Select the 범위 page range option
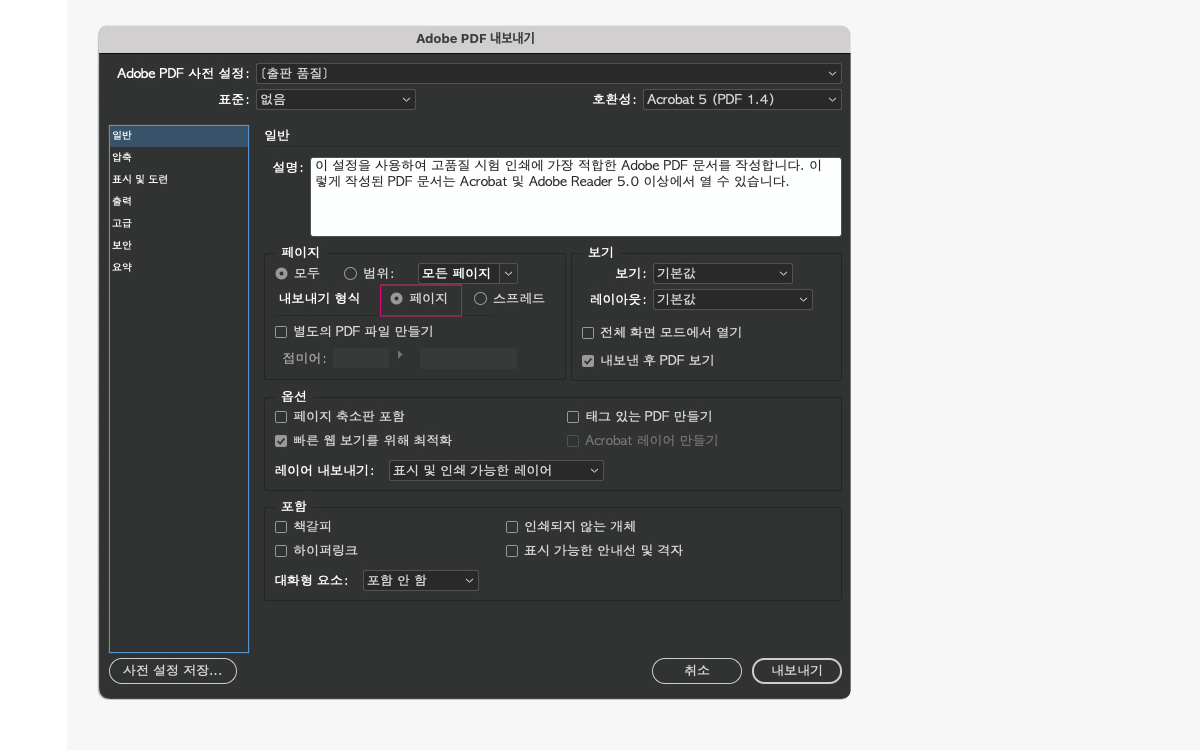This screenshot has height=750, width=1200. click(351, 273)
